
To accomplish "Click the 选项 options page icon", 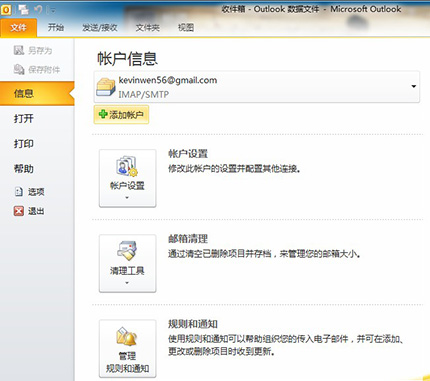I will (x=19, y=192).
